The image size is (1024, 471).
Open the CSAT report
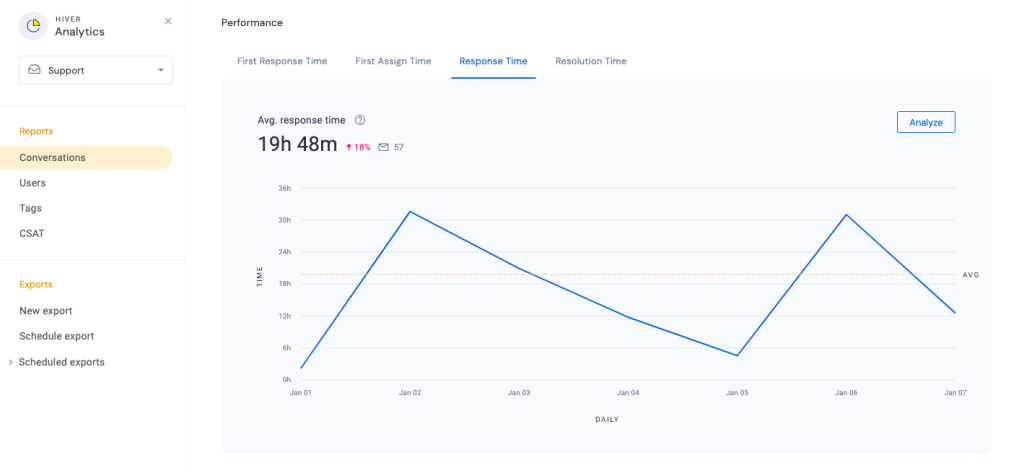pyautogui.click(x=32, y=233)
